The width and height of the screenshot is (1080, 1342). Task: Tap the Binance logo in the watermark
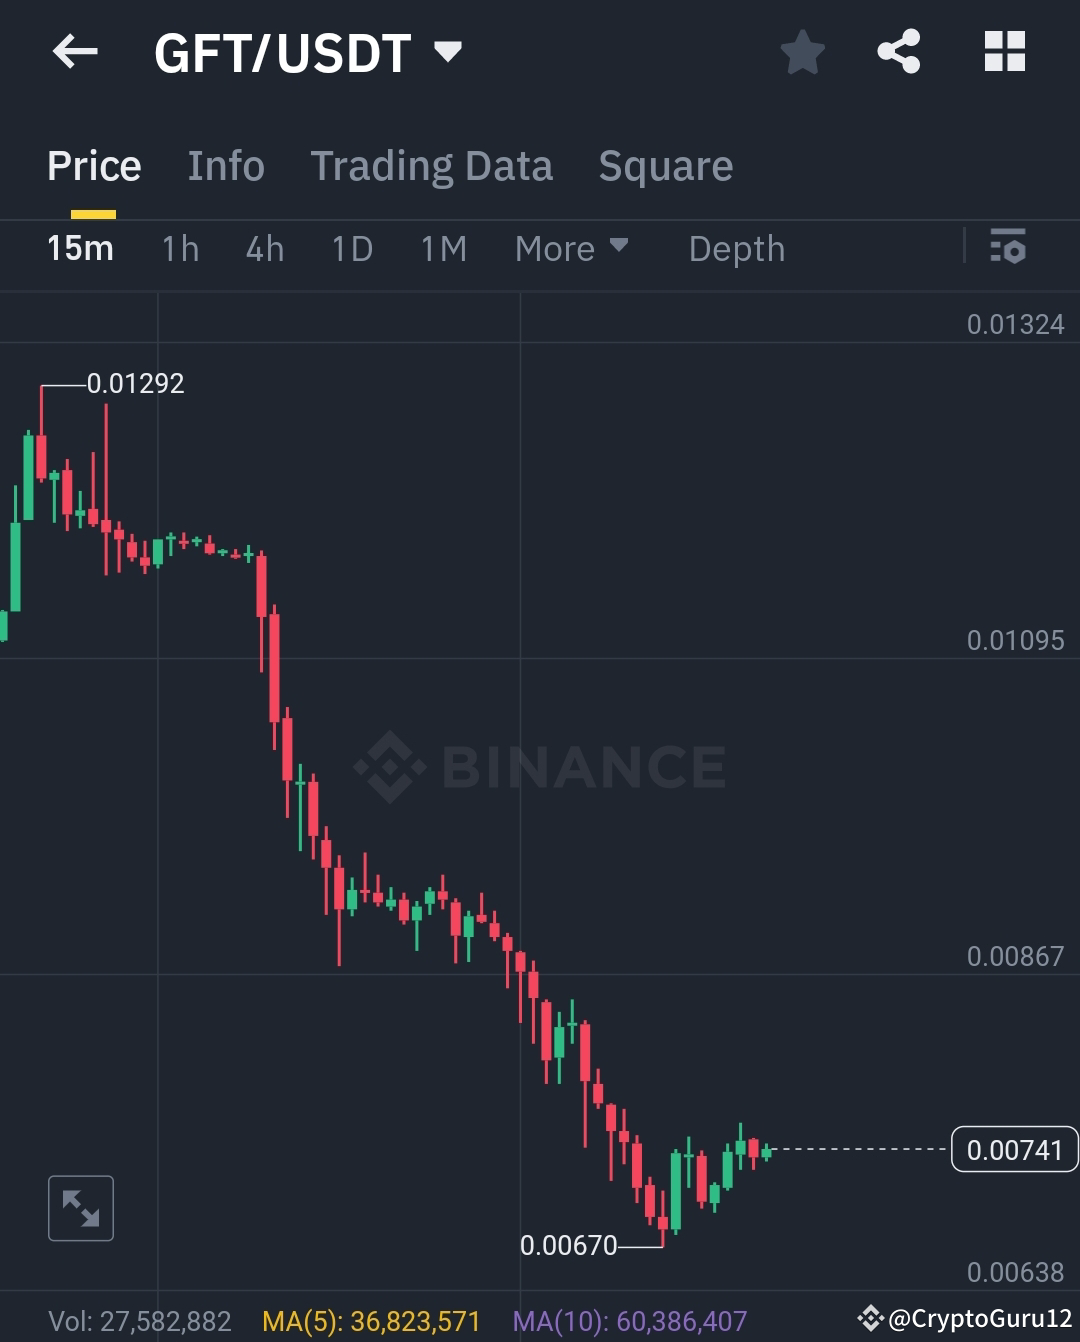[x=390, y=767]
